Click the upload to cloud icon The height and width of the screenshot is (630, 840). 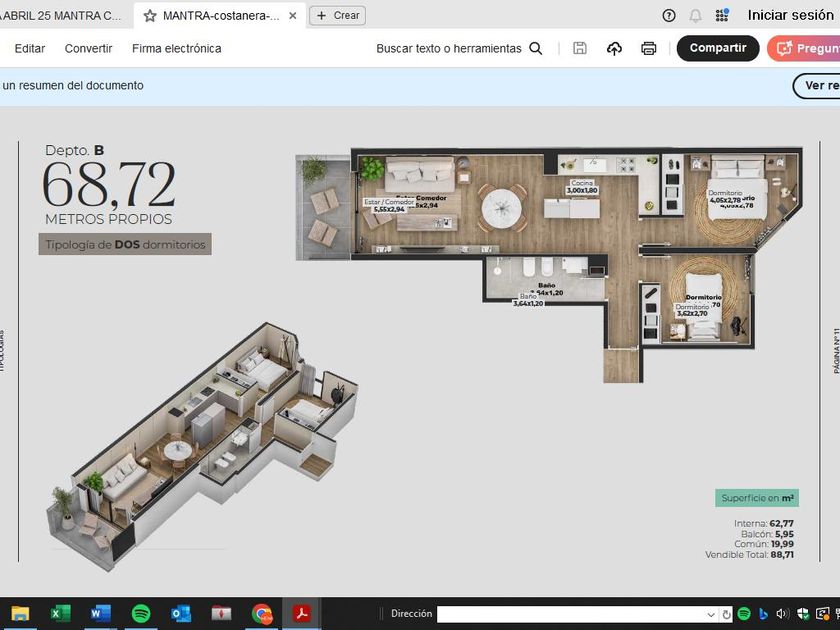[x=614, y=48]
